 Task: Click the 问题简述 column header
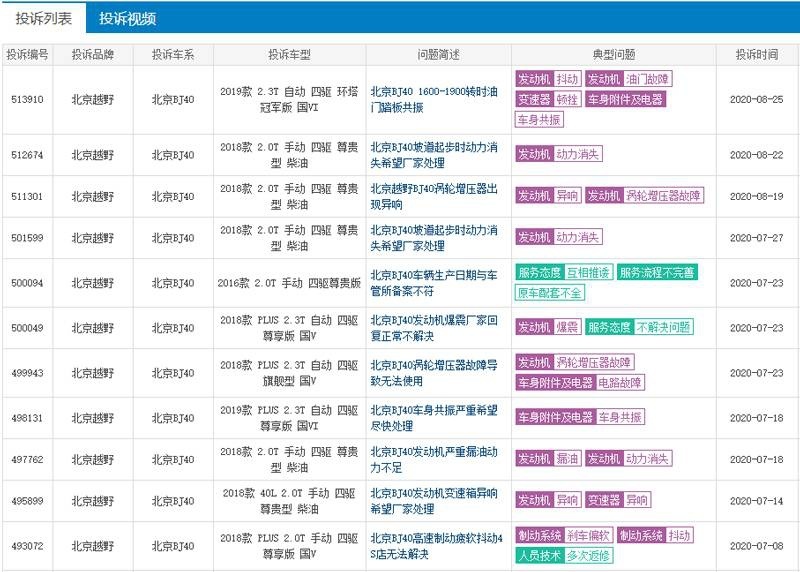pyautogui.click(x=438, y=55)
